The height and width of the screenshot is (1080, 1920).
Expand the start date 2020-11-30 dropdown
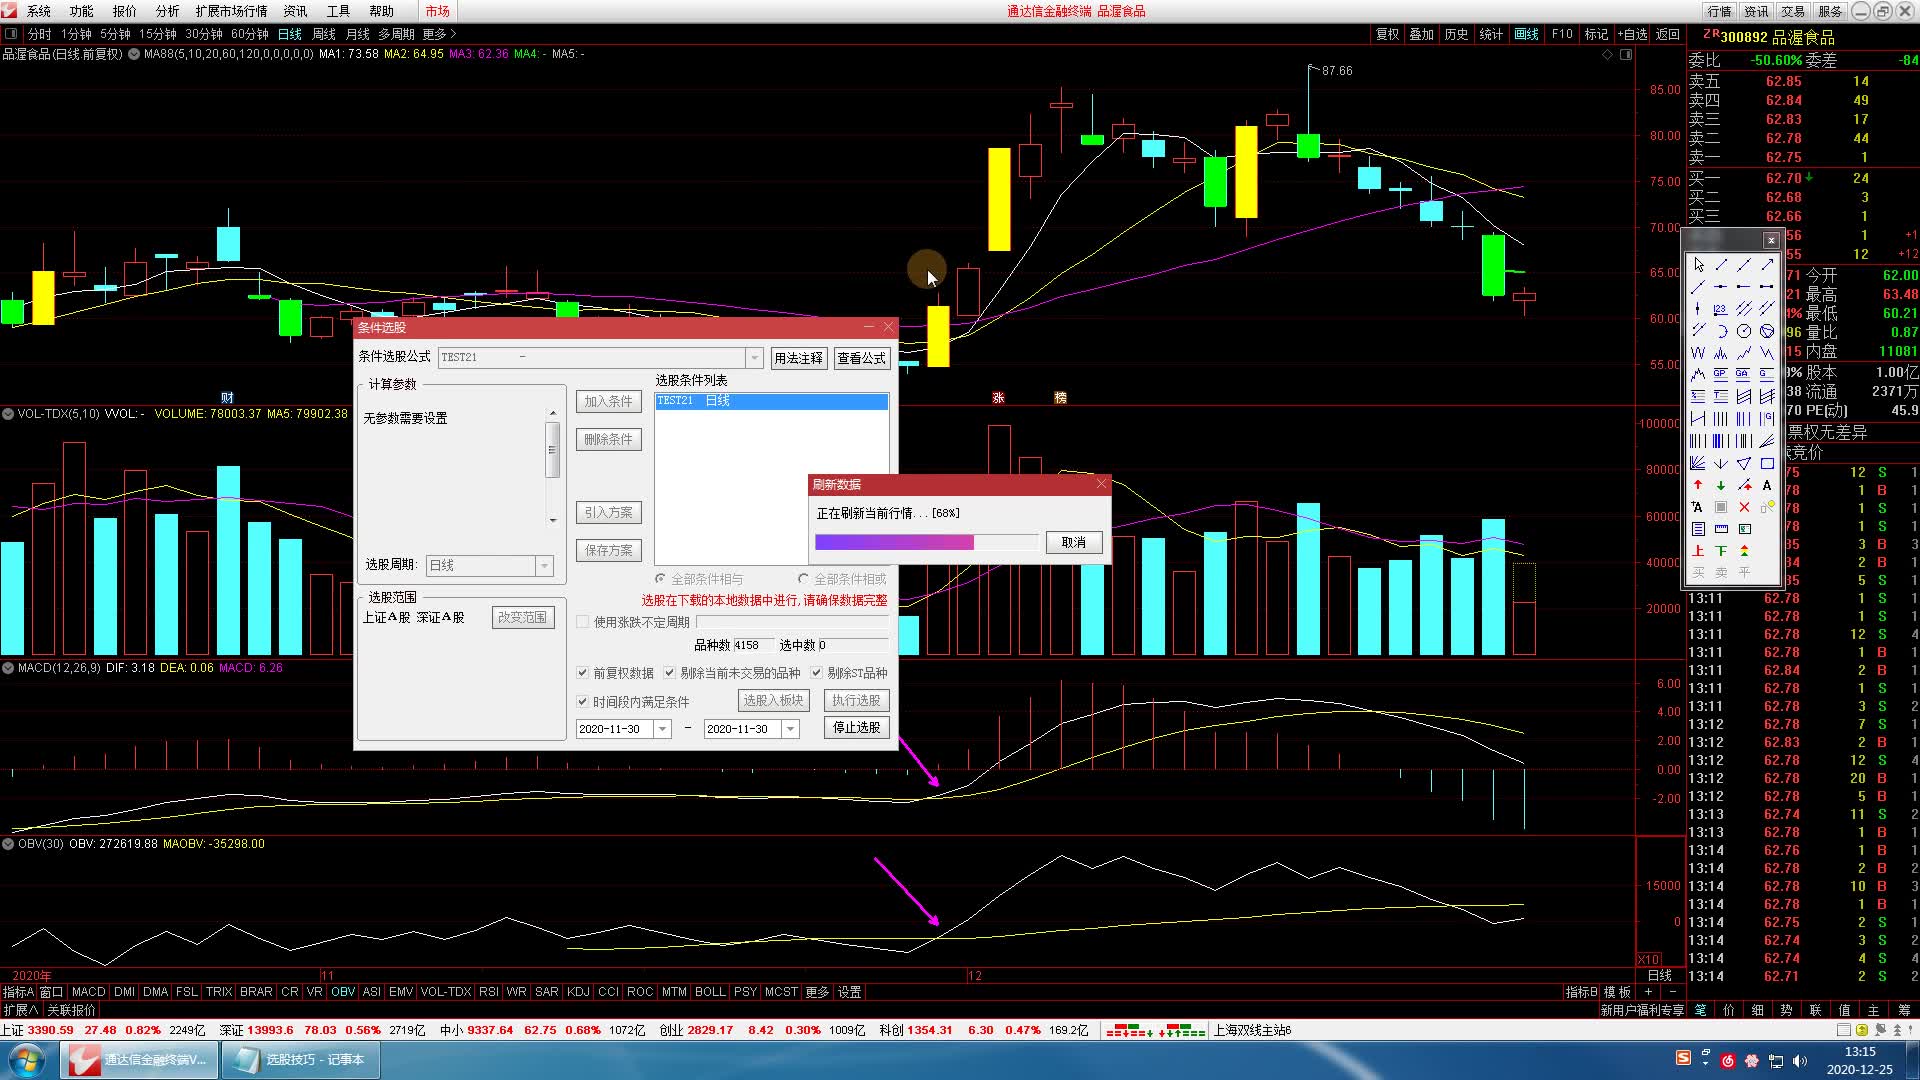click(x=662, y=729)
